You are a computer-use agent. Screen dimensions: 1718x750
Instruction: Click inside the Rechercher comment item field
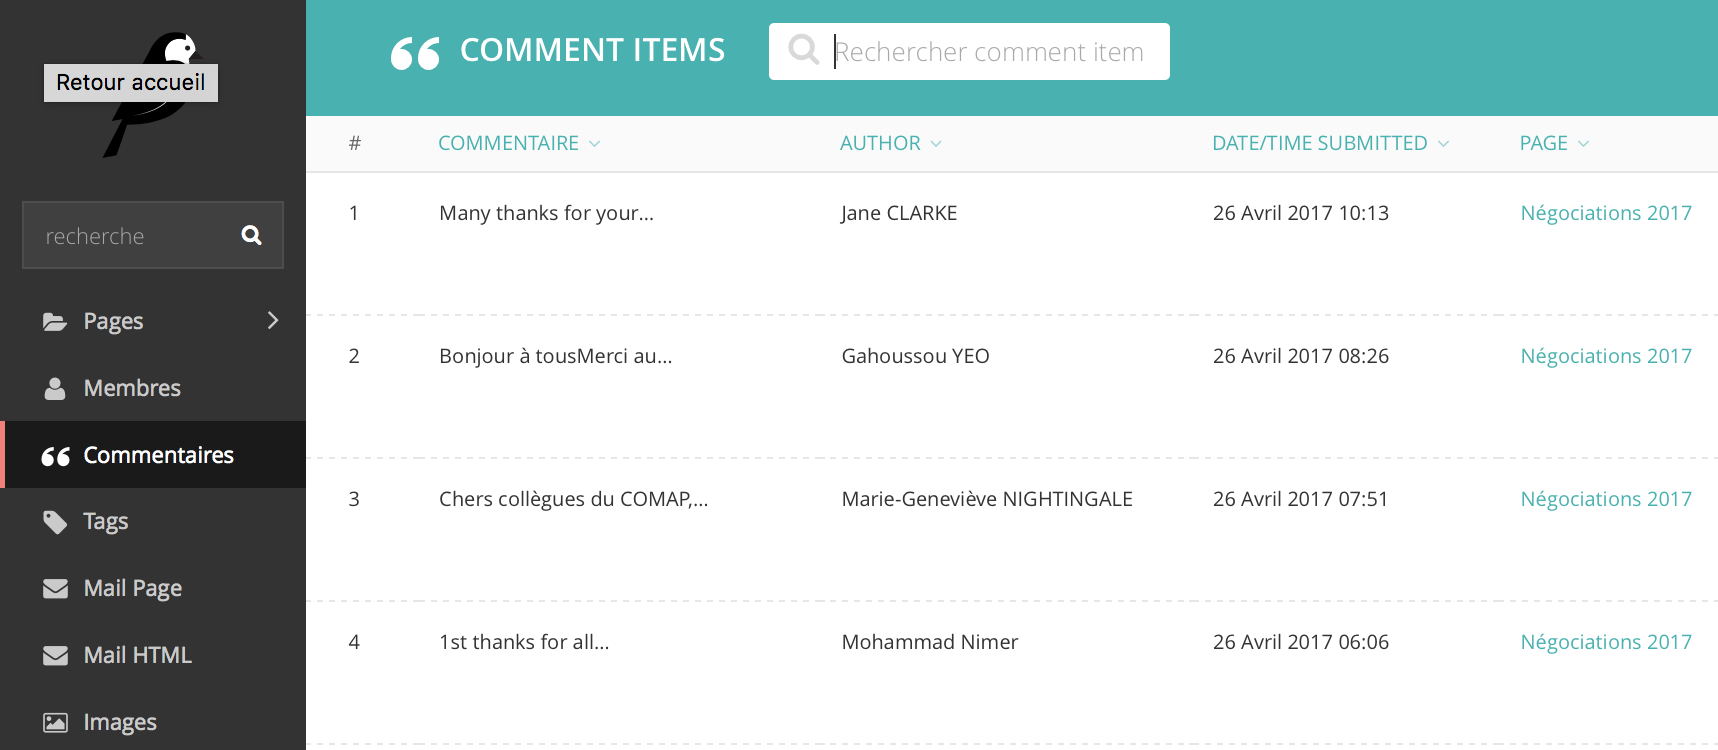point(990,51)
